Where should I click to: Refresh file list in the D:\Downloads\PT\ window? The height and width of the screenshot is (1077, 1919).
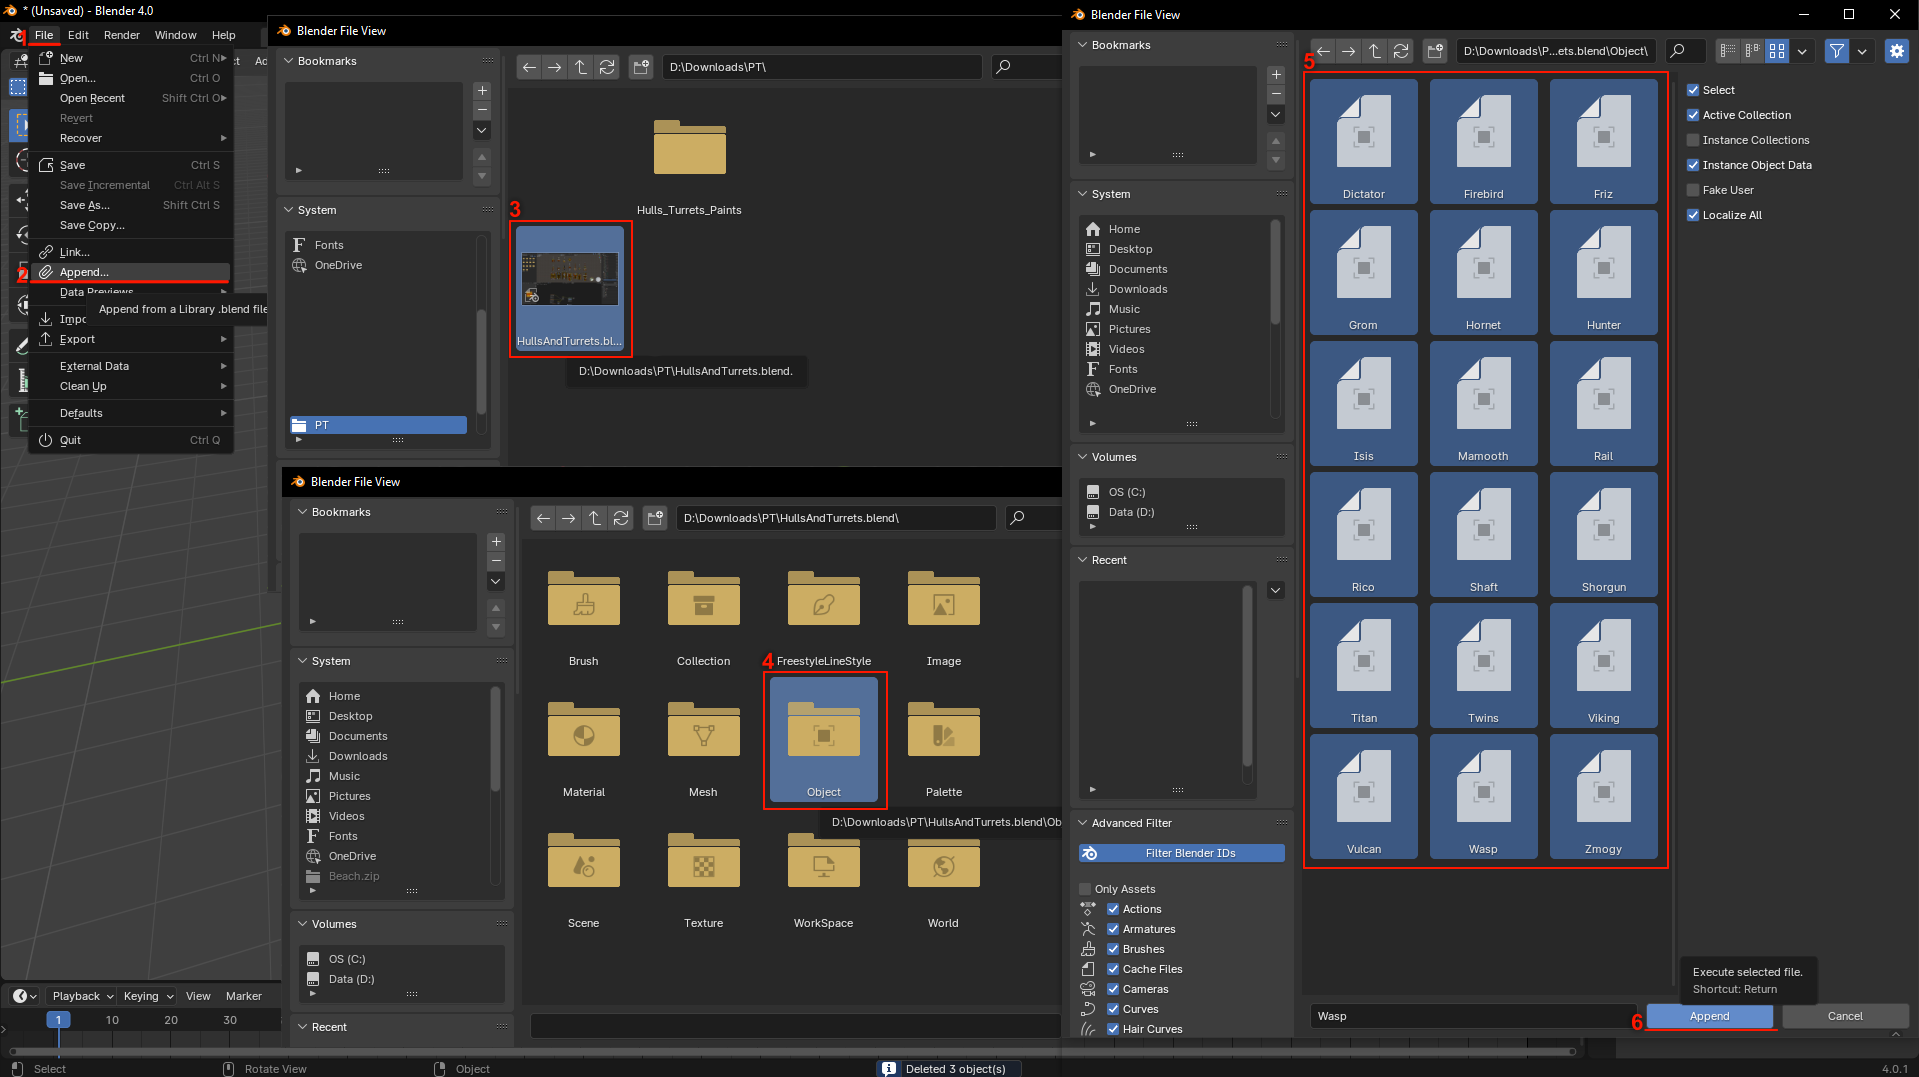point(607,67)
